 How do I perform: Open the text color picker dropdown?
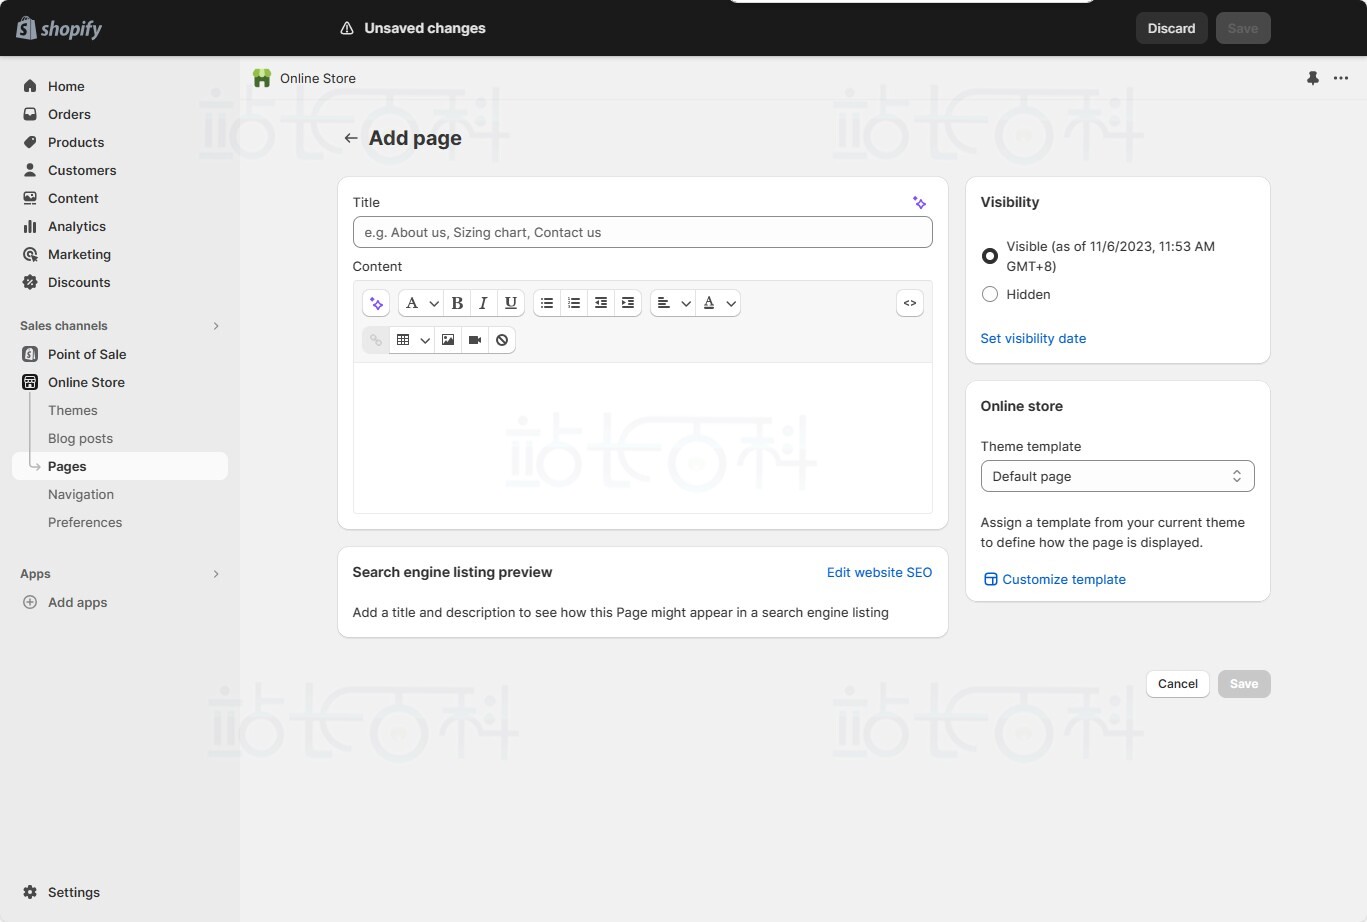[719, 303]
